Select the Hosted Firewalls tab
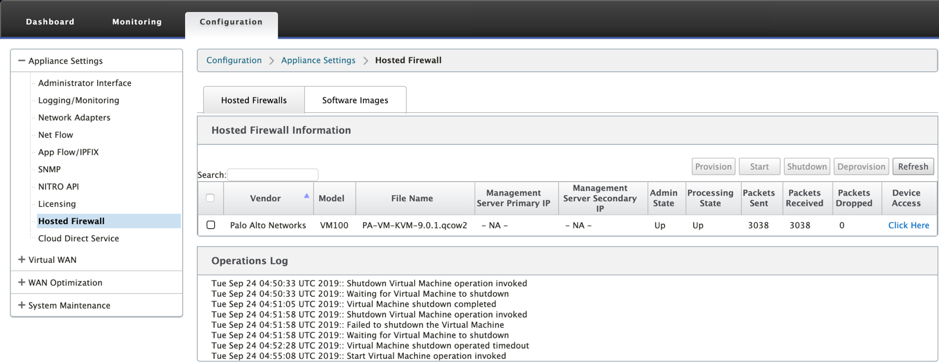939x362 pixels. pyautogui.click(x=254, y=100)
